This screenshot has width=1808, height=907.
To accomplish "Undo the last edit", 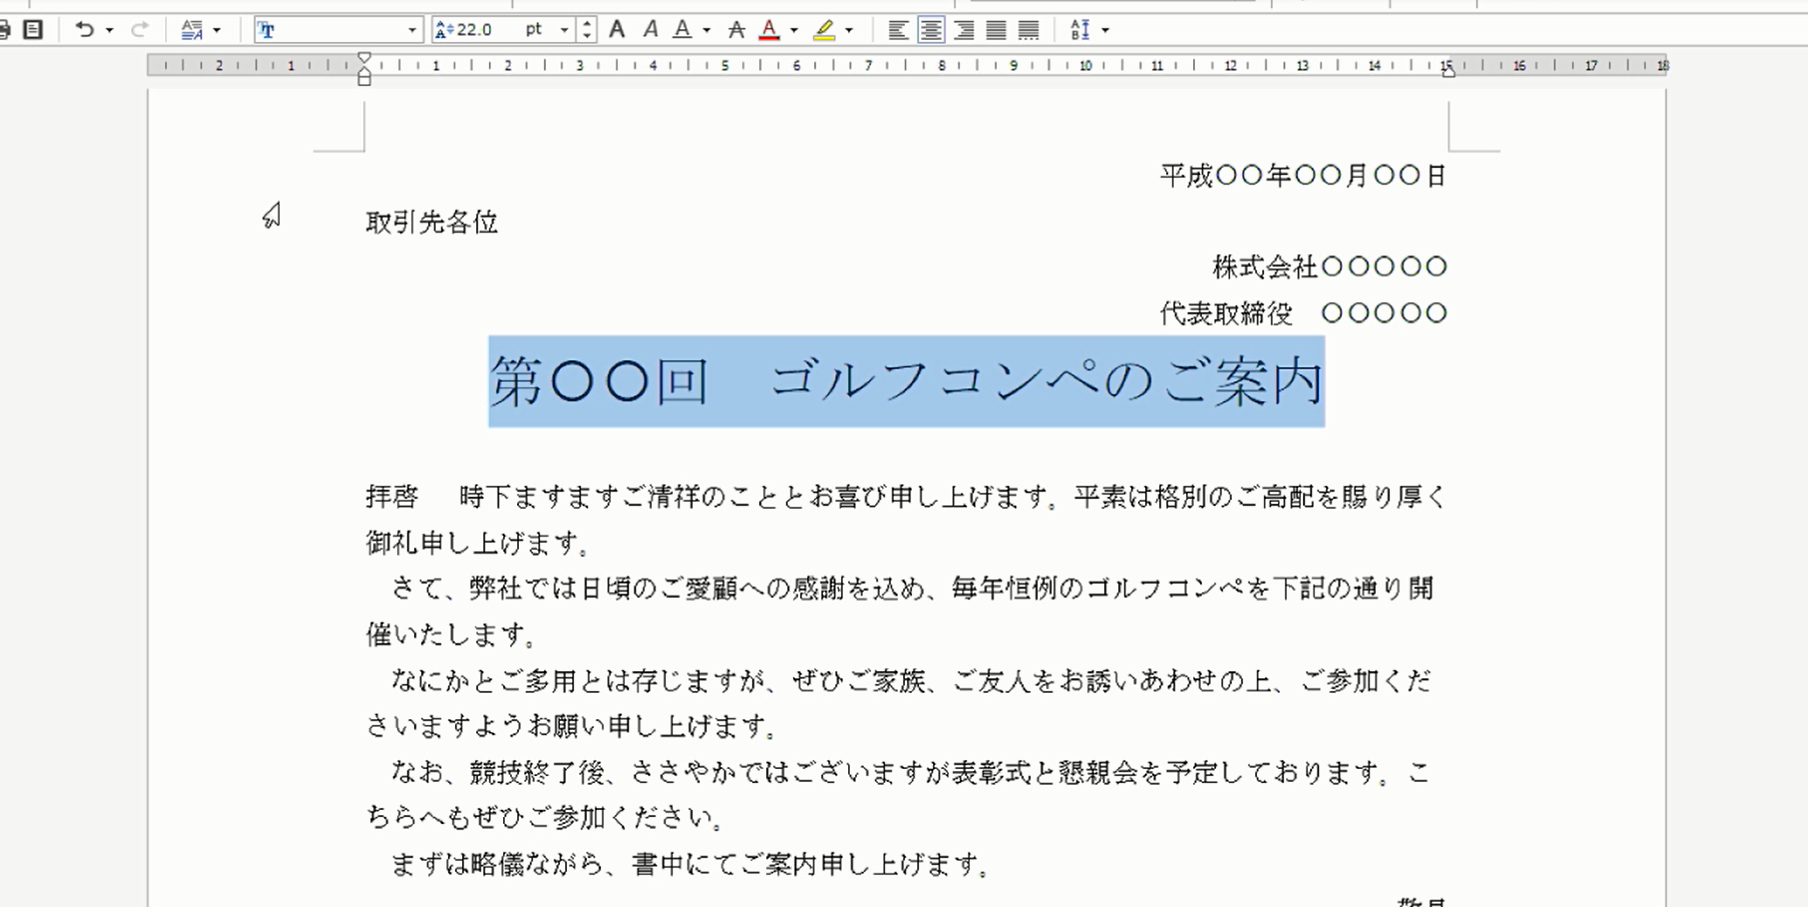I will point(85,29).
